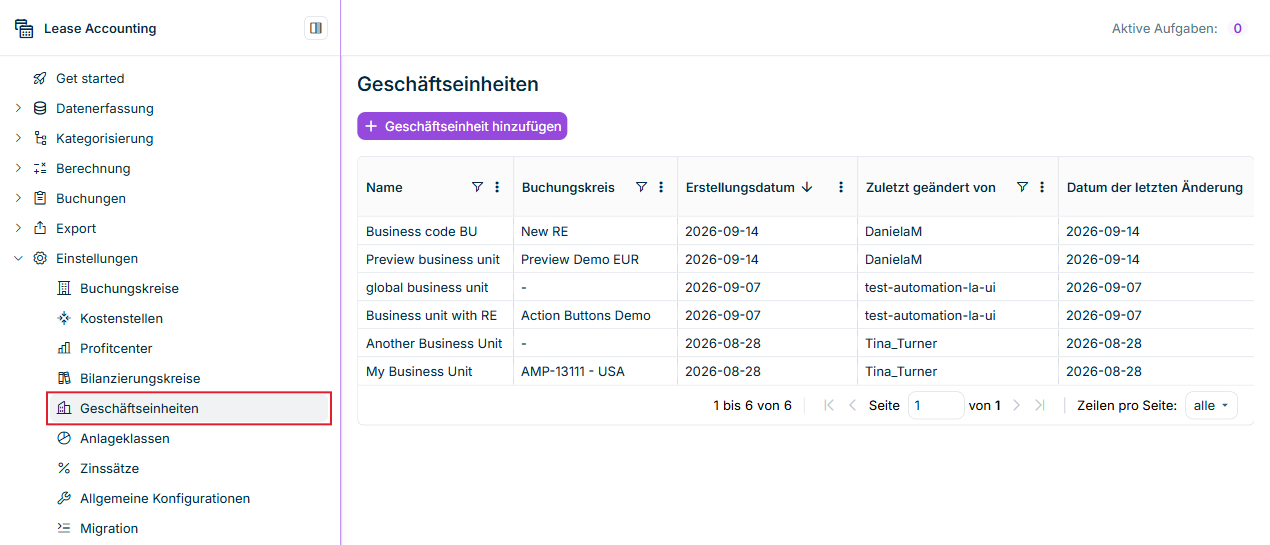Open the Zeilen pro Seite dropdown
This screenshot has width=1270, height=545.
pos(1211,405)
